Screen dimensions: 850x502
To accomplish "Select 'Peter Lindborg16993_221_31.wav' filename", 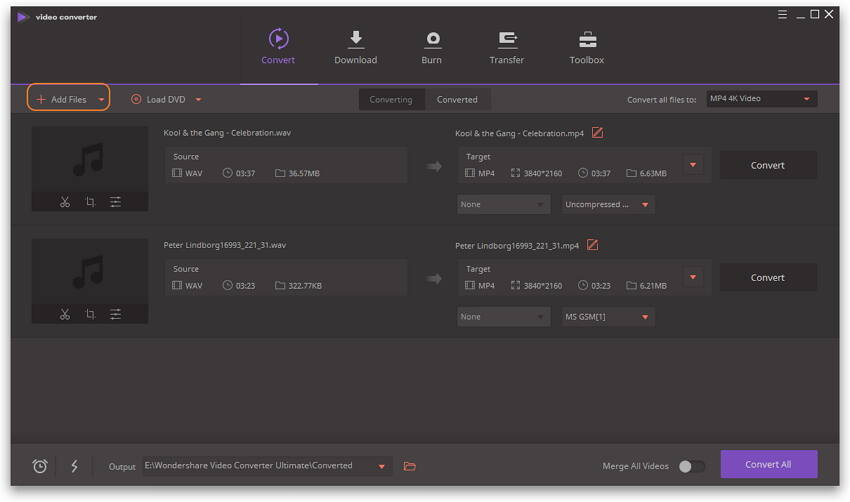I will click(225, 245).
